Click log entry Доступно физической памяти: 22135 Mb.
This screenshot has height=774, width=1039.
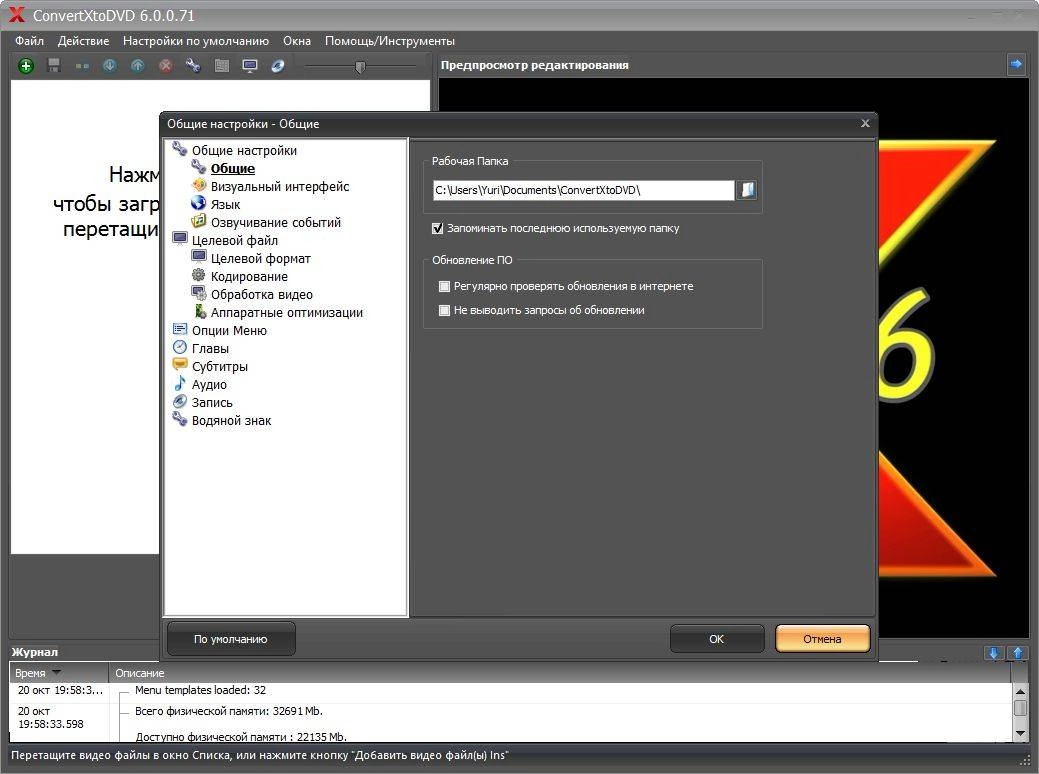[241, 736]
